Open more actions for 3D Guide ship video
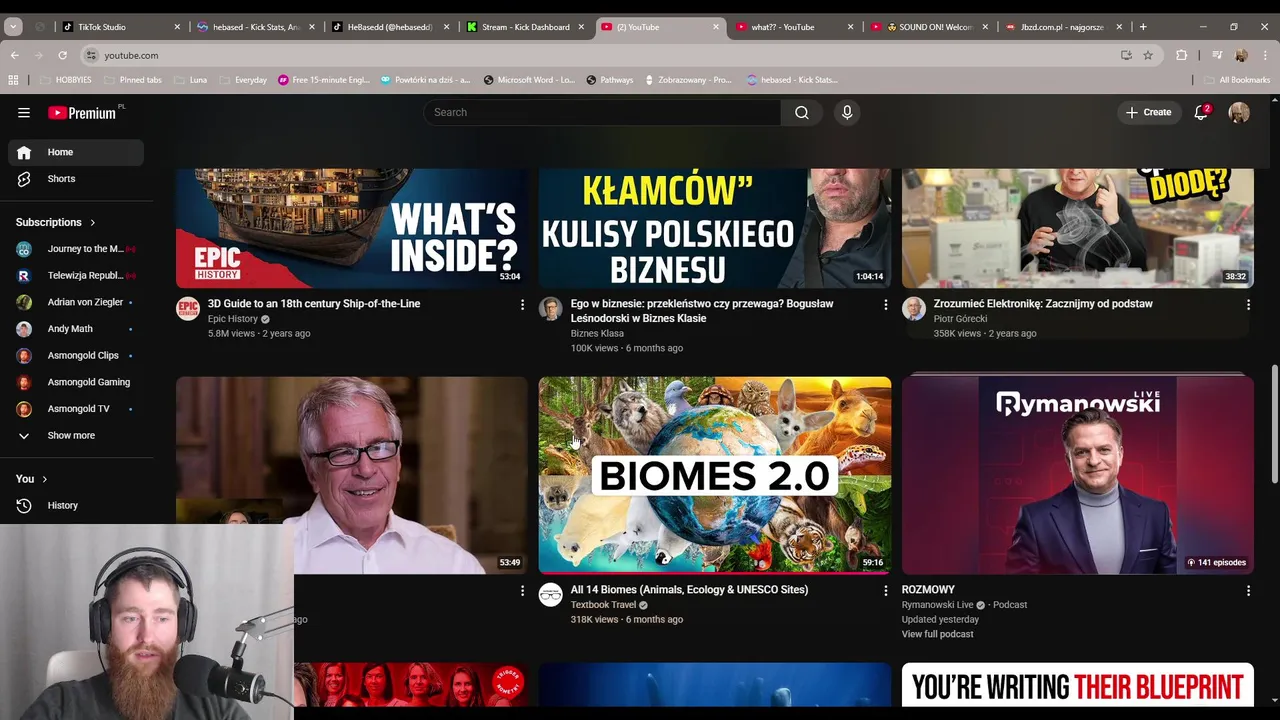1280x720 pixels. [522, 304]
